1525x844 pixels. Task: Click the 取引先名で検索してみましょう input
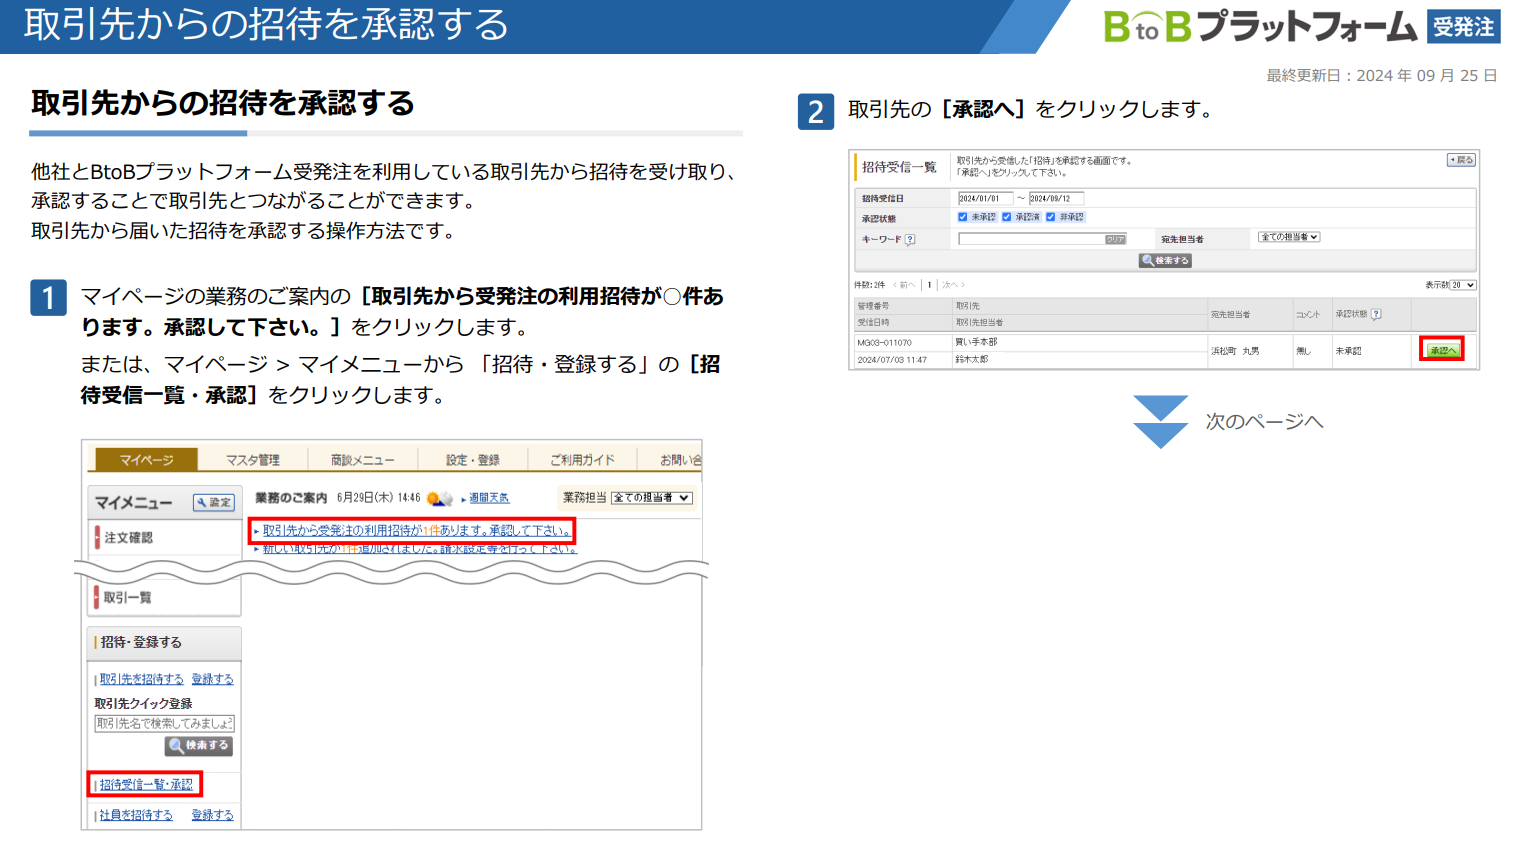tap(164, 723)
